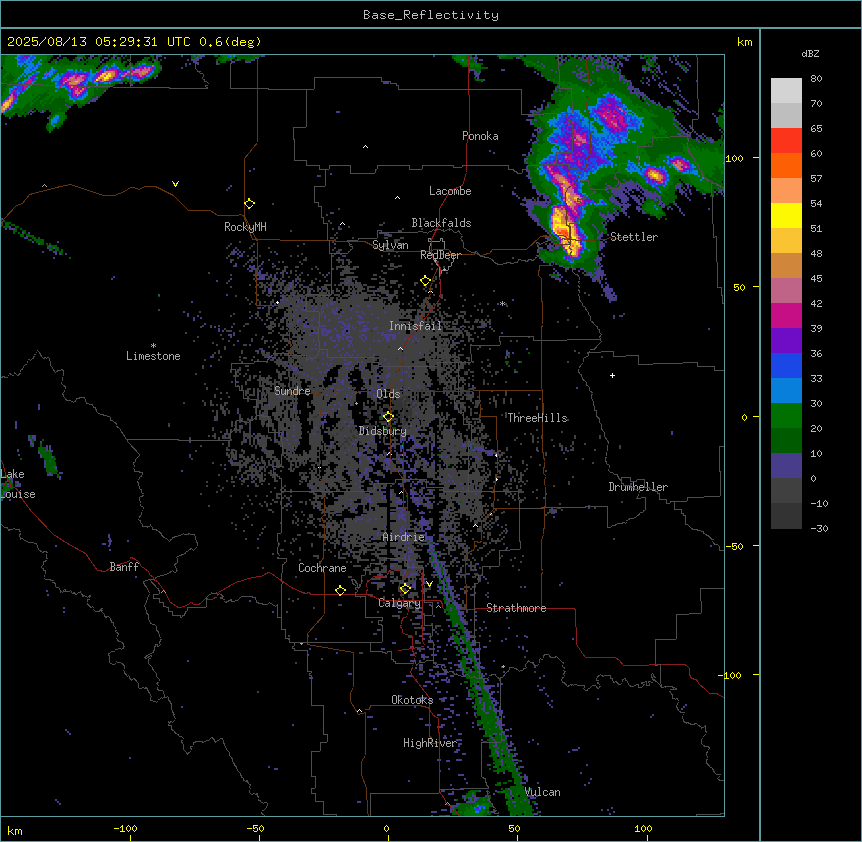Click the ThreeHills label

[x=537, y=418]
